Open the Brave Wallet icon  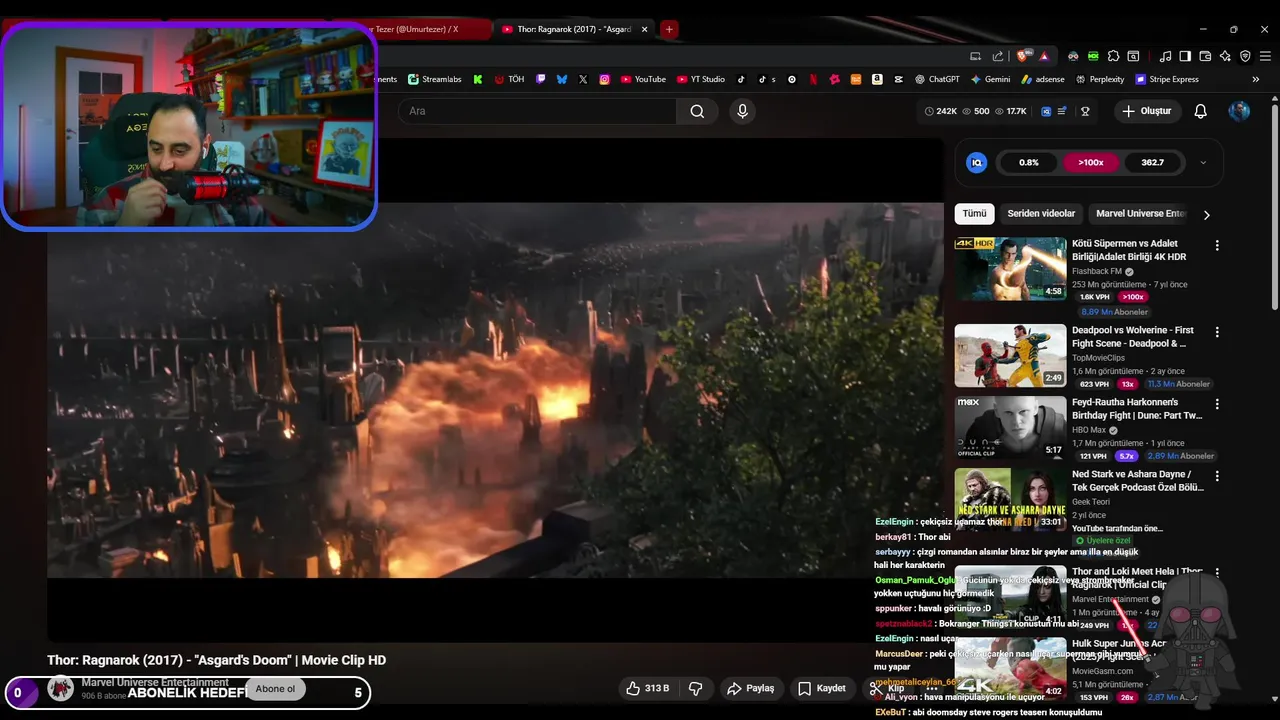(1205, 56)
